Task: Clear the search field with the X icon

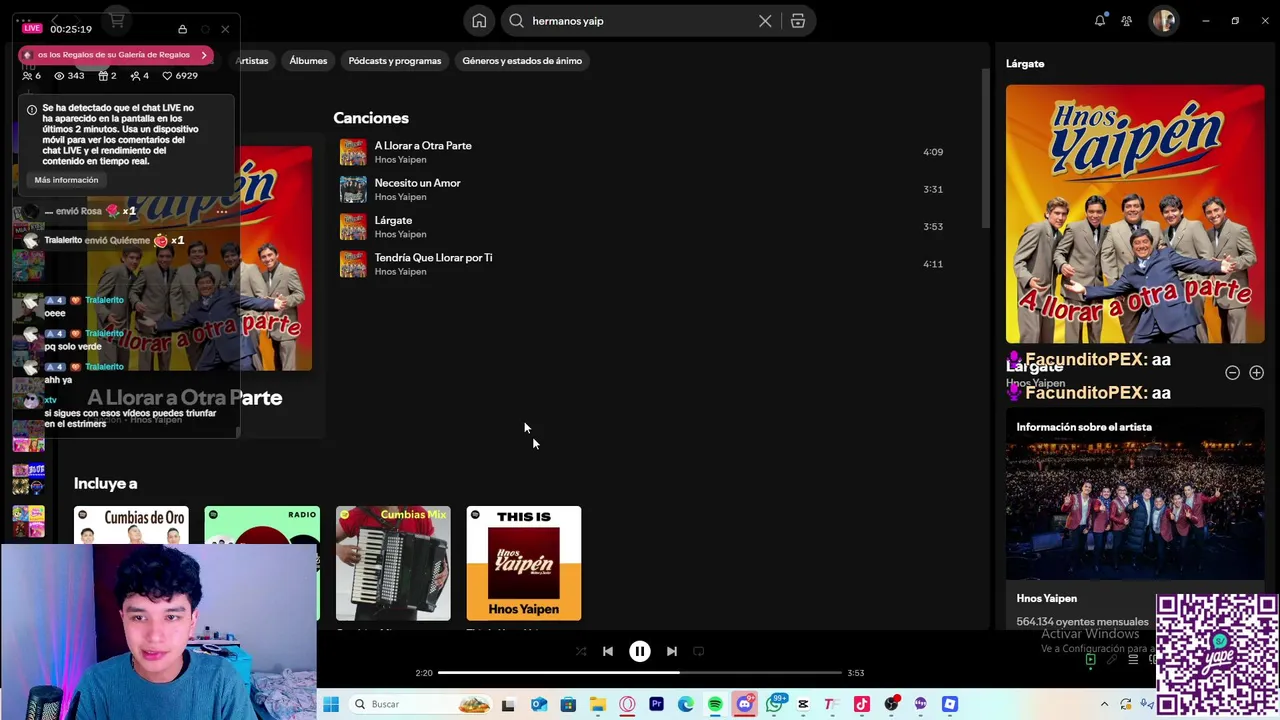Action: tap(765, 21)
